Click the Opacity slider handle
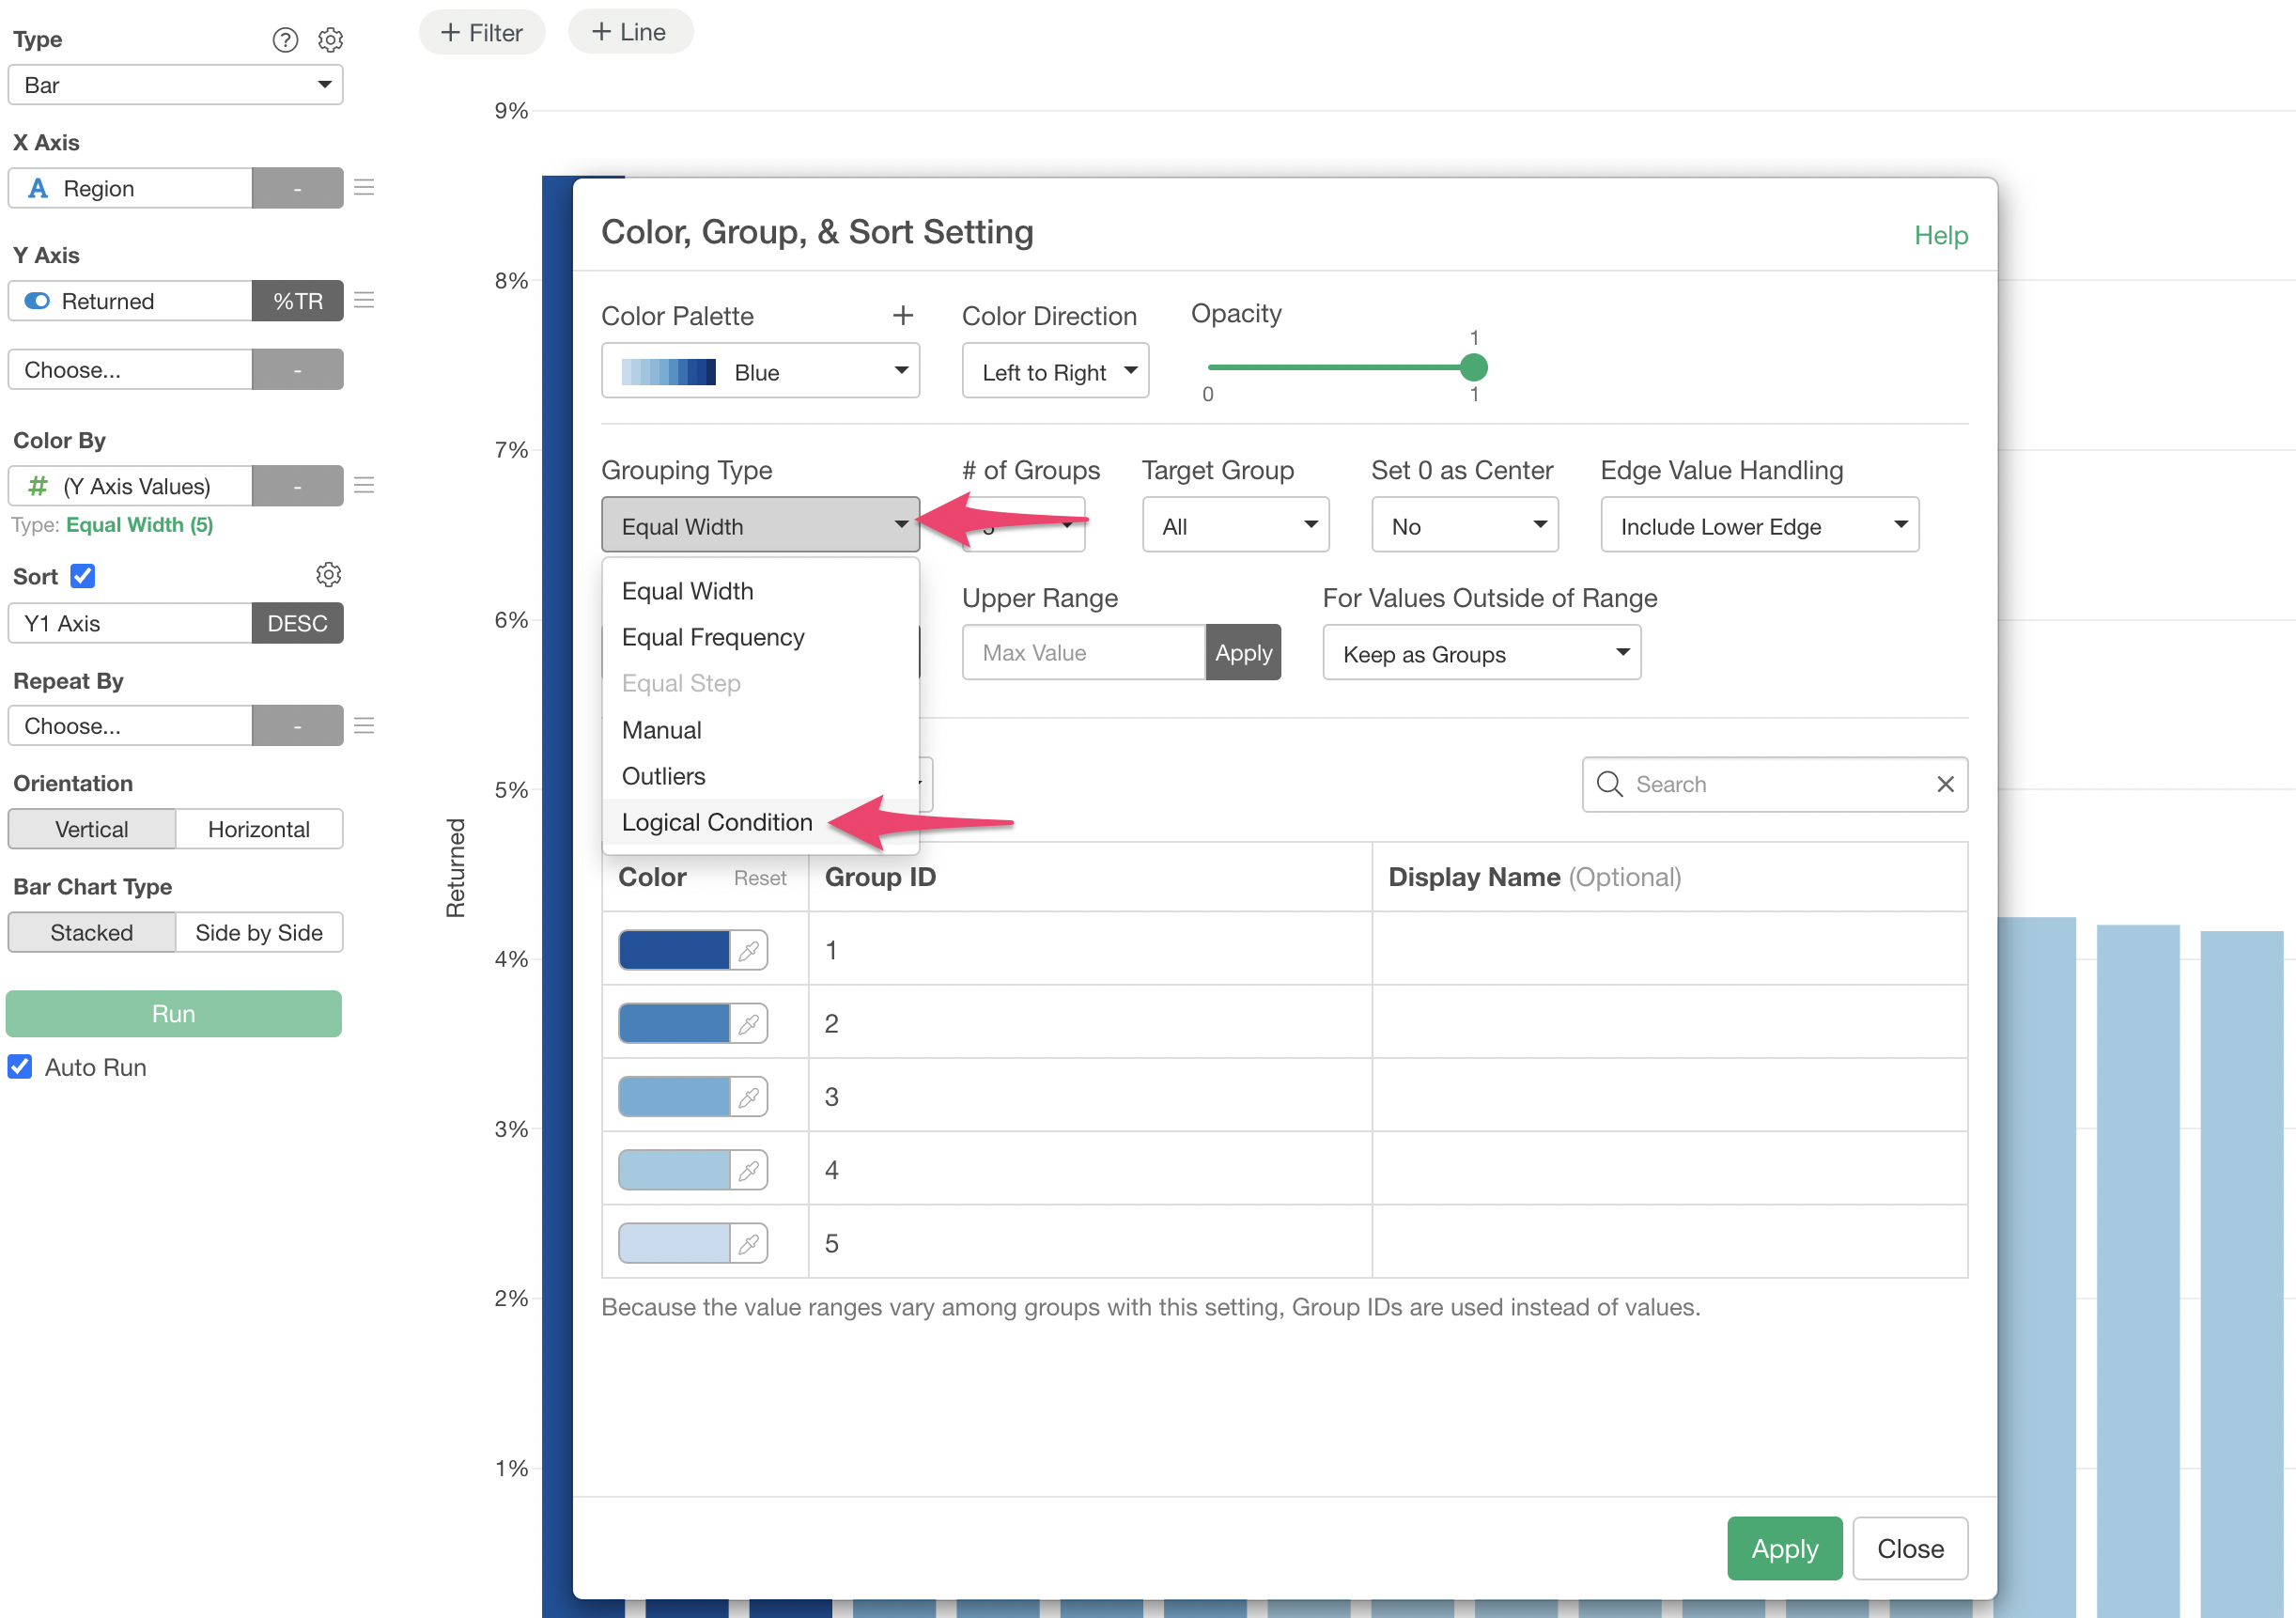 1472,368
